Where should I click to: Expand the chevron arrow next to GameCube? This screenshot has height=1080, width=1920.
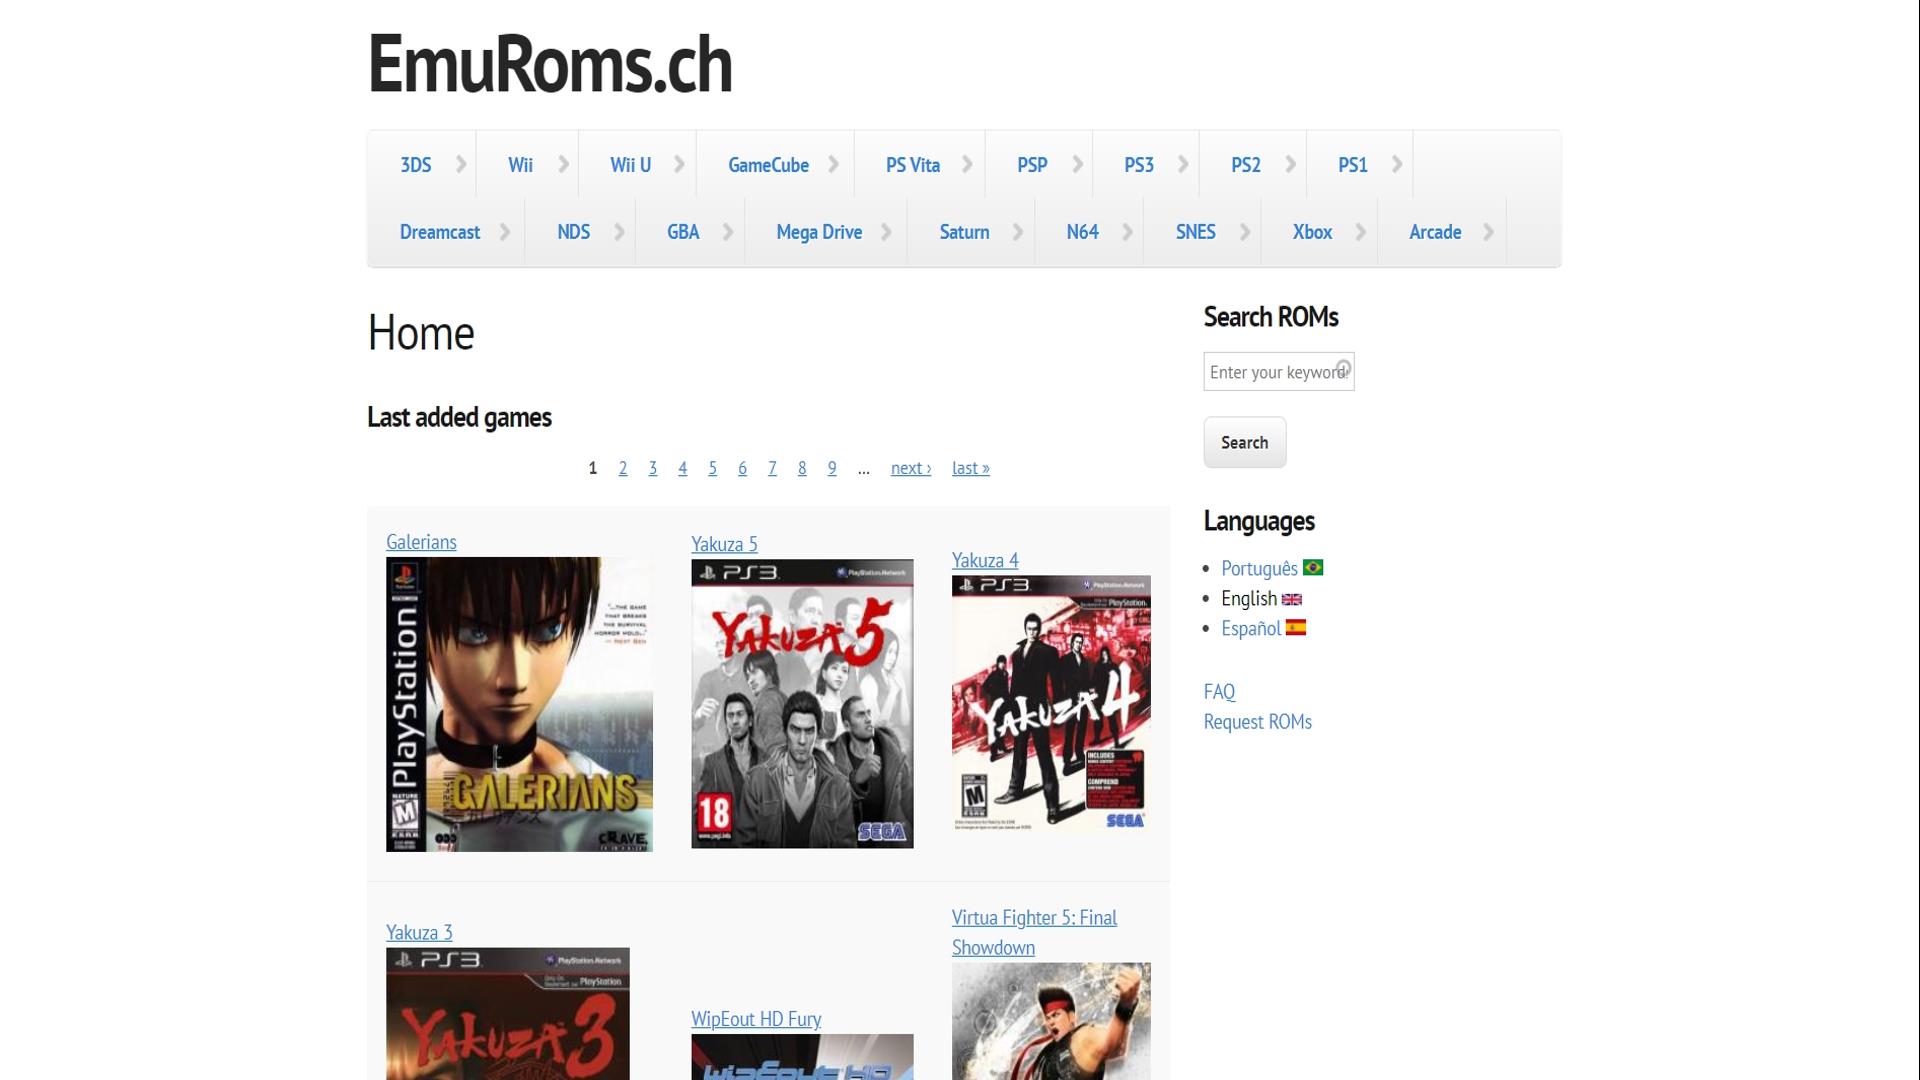coord(833,164)
